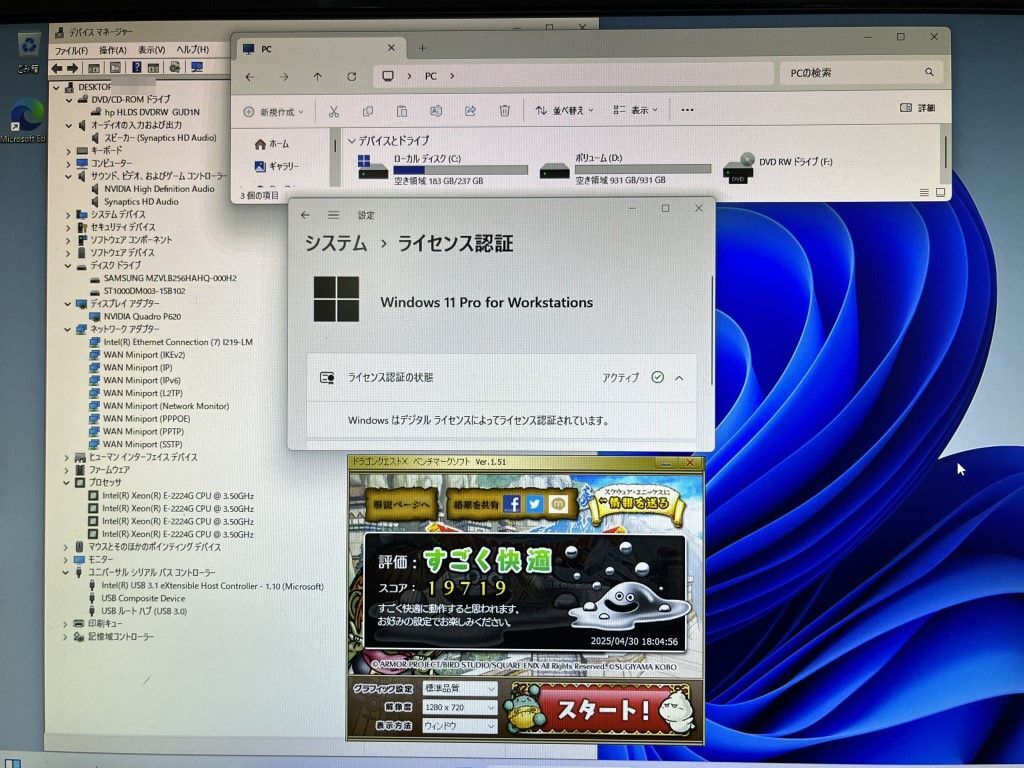This screenshot has height=768, width=1024.
Task: Open the 表示 view dropdown in Explorer
Action: point(635,110)
